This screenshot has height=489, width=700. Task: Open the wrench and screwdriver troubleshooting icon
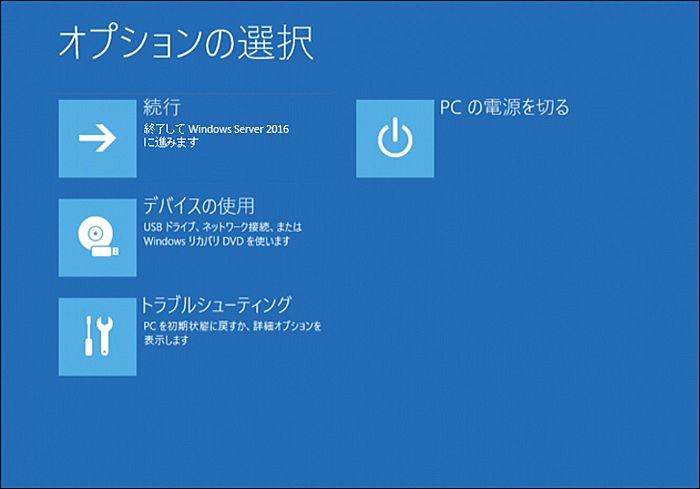[97, 337]
